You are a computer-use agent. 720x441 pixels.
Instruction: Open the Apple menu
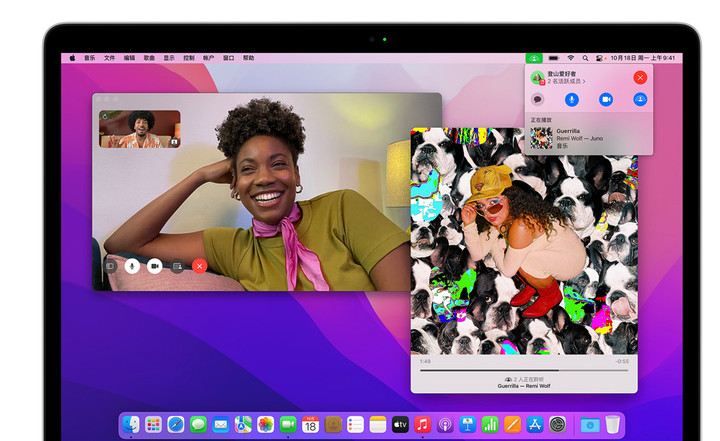[72, 58]
